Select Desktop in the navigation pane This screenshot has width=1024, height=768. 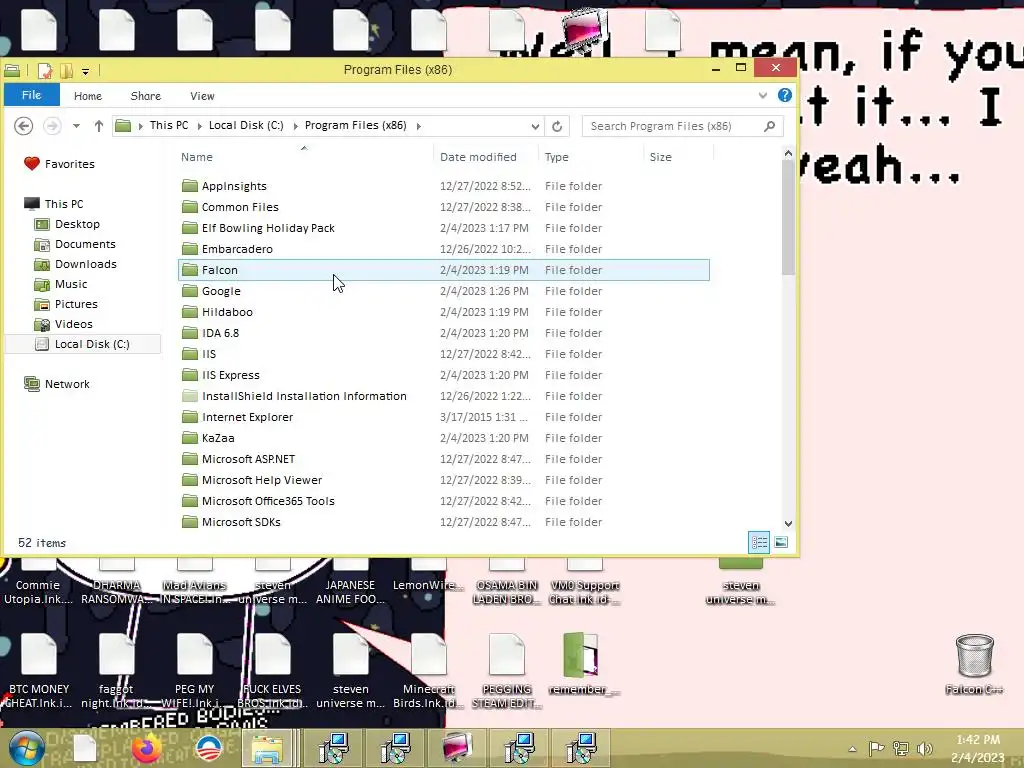coord(77,224)
